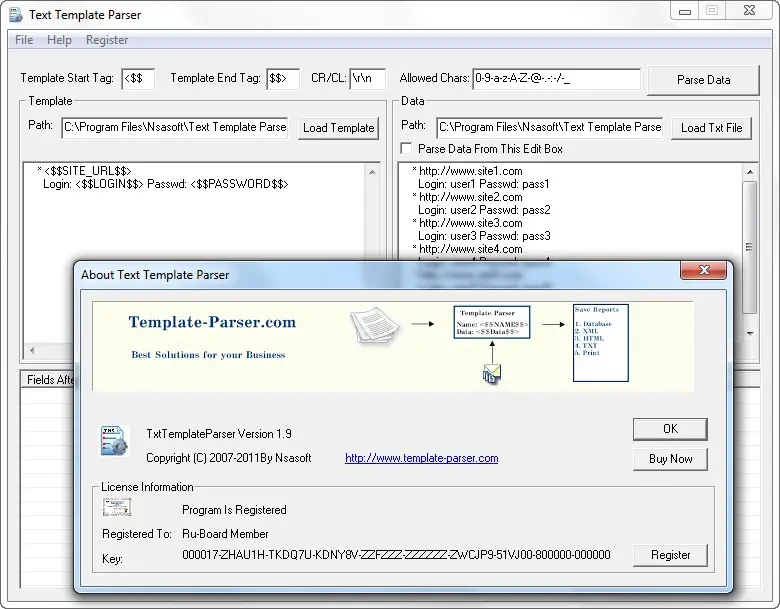Click the Template End Tag field
The width and height of the screenshot is (780, 609).
click(283, 79)
